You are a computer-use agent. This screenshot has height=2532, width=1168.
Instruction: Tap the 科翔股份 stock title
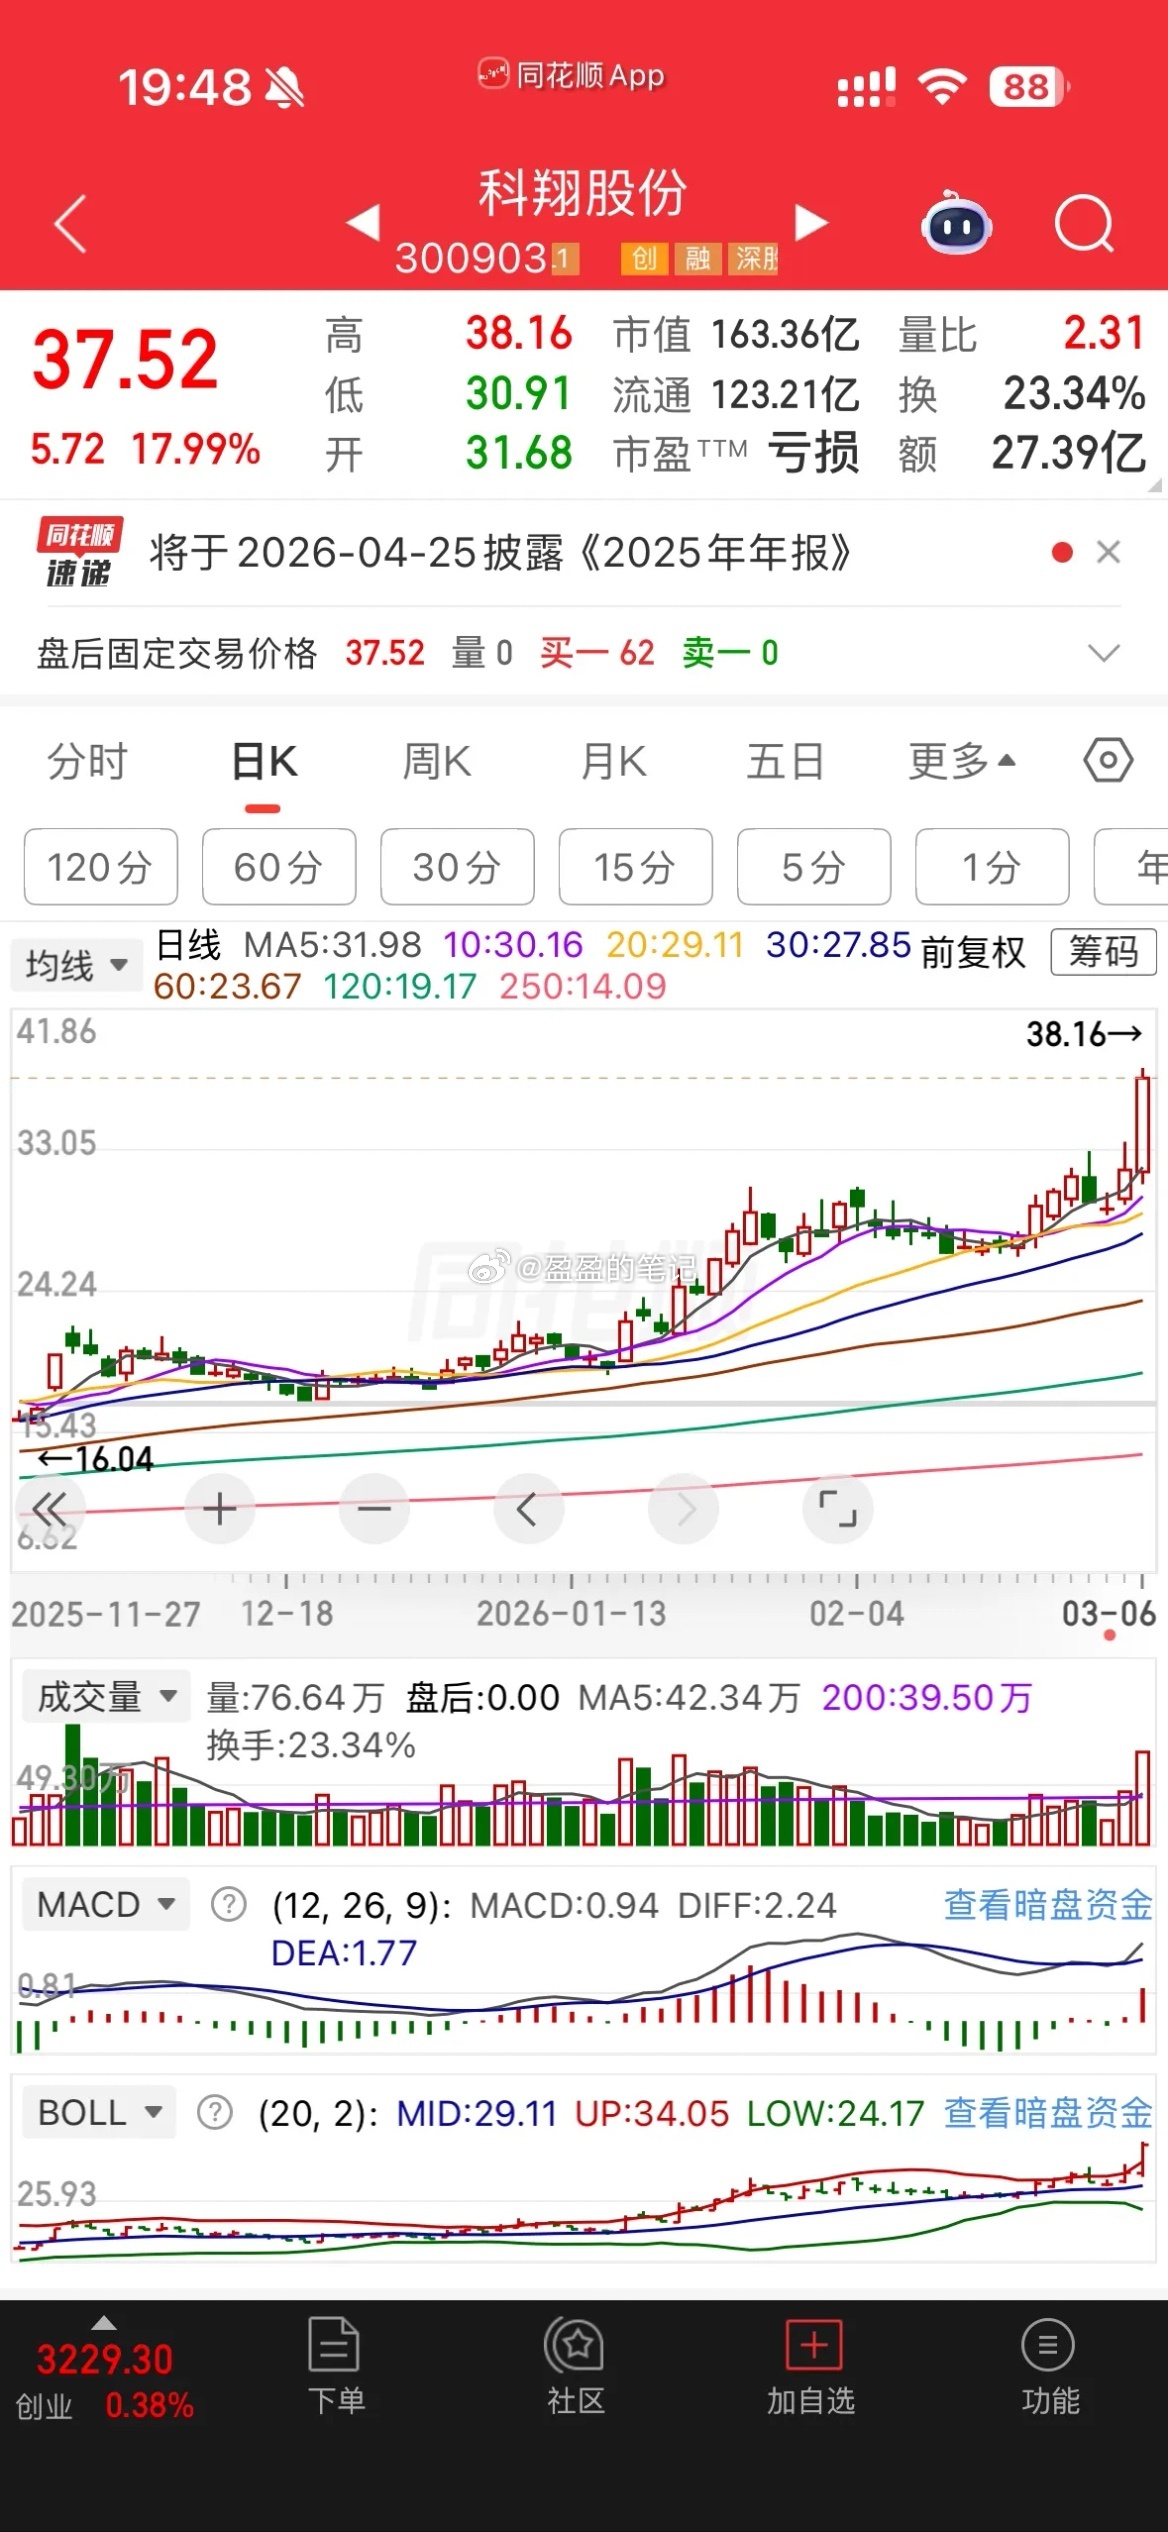(583, 192)
